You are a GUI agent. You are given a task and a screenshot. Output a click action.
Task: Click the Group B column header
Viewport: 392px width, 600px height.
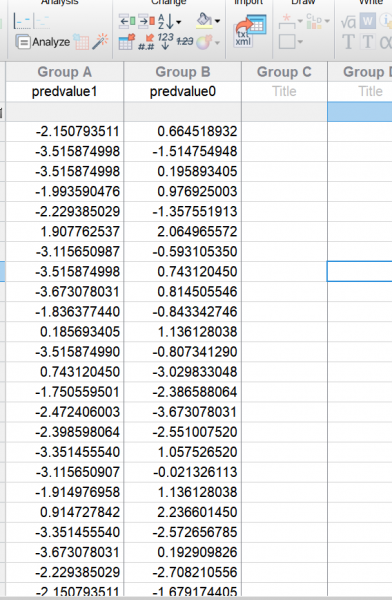[183, 72]
